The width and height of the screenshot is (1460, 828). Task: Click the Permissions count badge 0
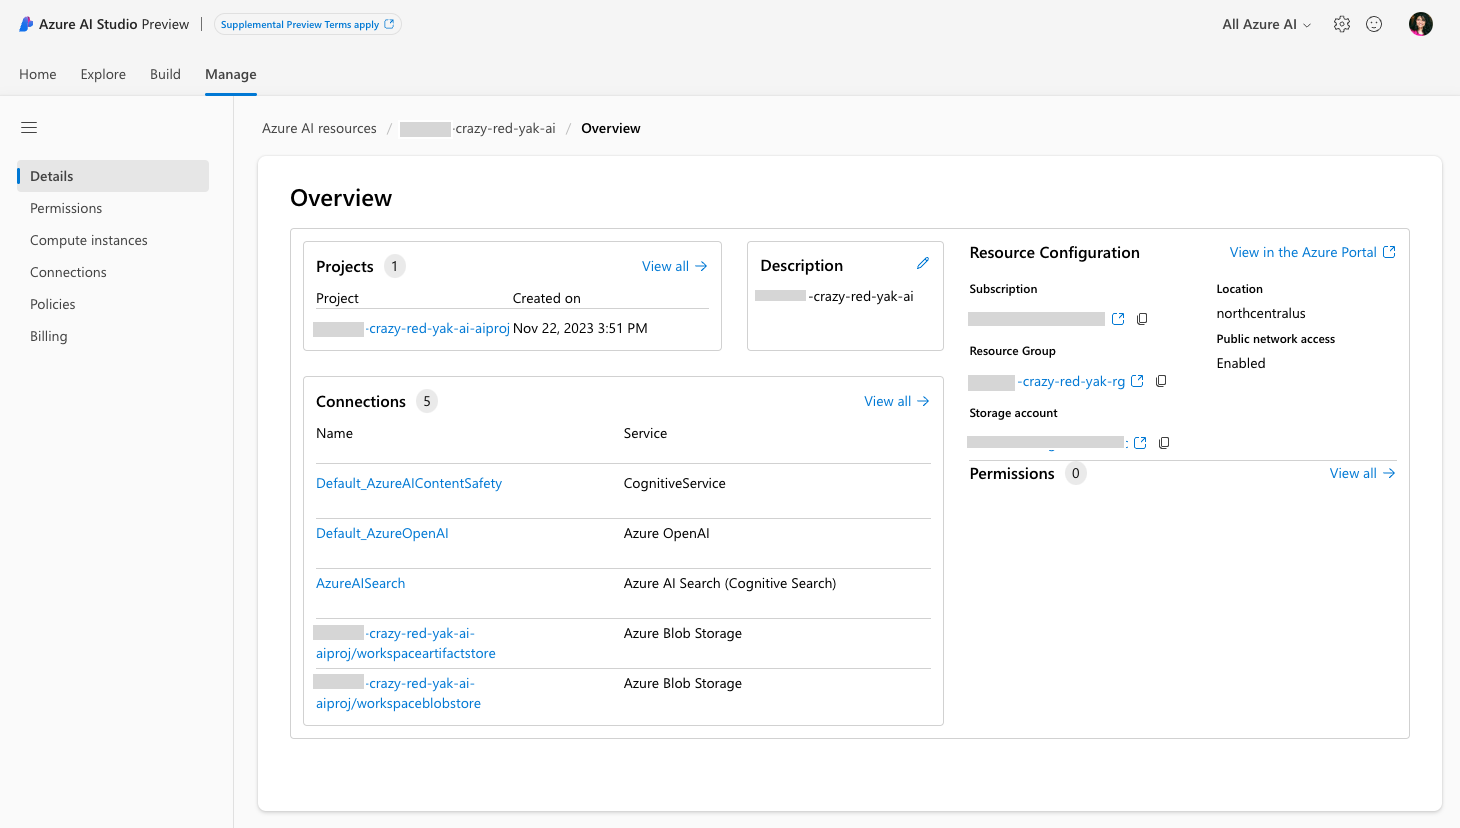pos(1076,473)
